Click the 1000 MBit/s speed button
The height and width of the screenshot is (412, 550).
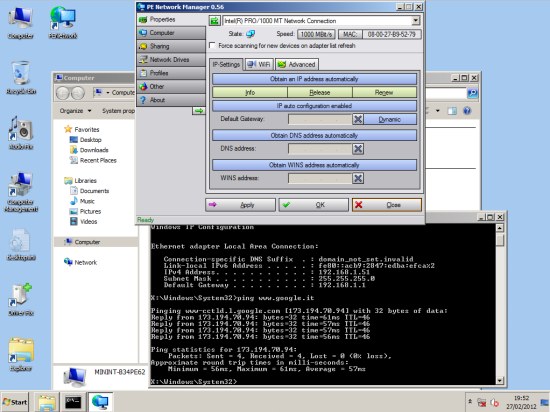coord(316,34)
